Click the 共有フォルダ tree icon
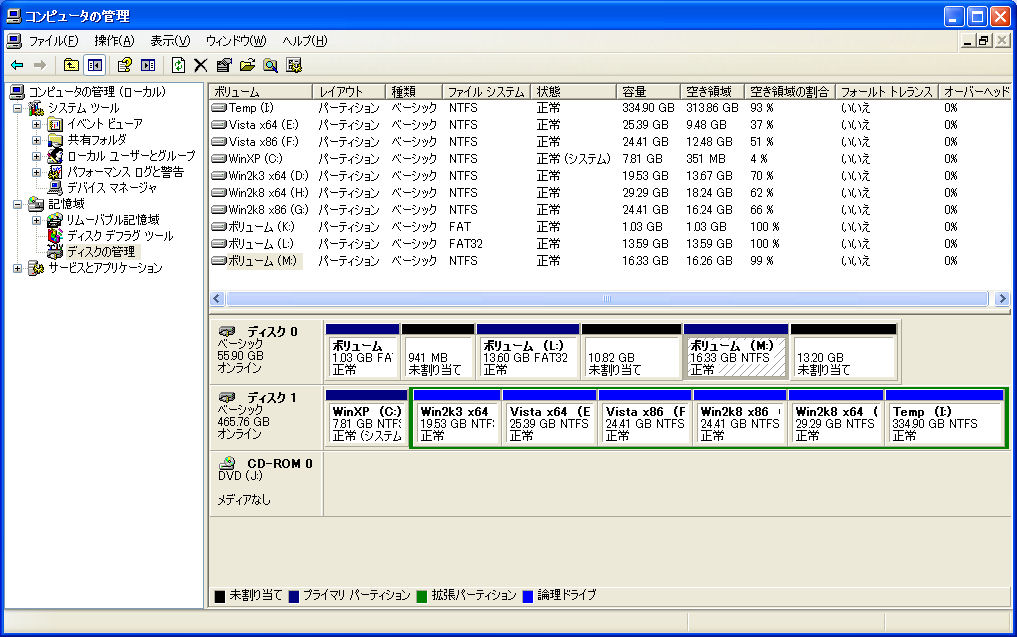Viewport: 1017px width, 637px height. click(55, 140)
